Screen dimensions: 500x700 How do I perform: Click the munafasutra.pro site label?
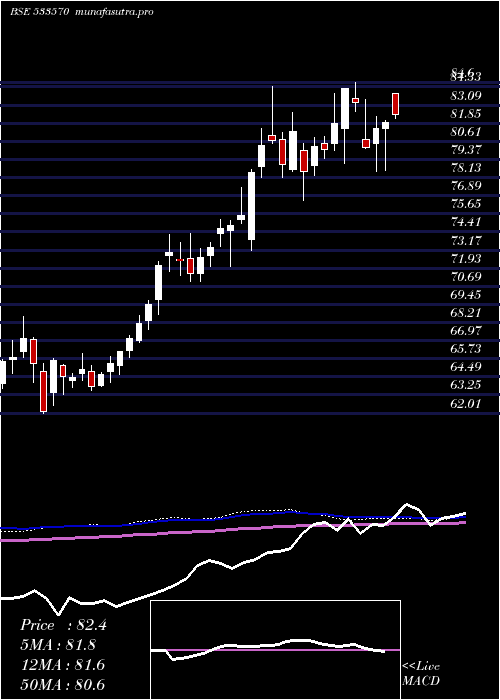tap(115, 12)
